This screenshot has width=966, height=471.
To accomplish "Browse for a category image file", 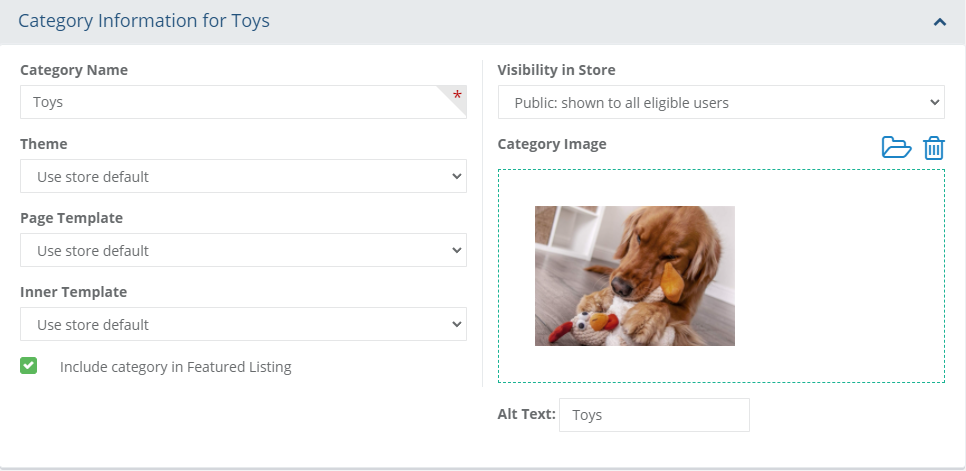I will [896, 148].
